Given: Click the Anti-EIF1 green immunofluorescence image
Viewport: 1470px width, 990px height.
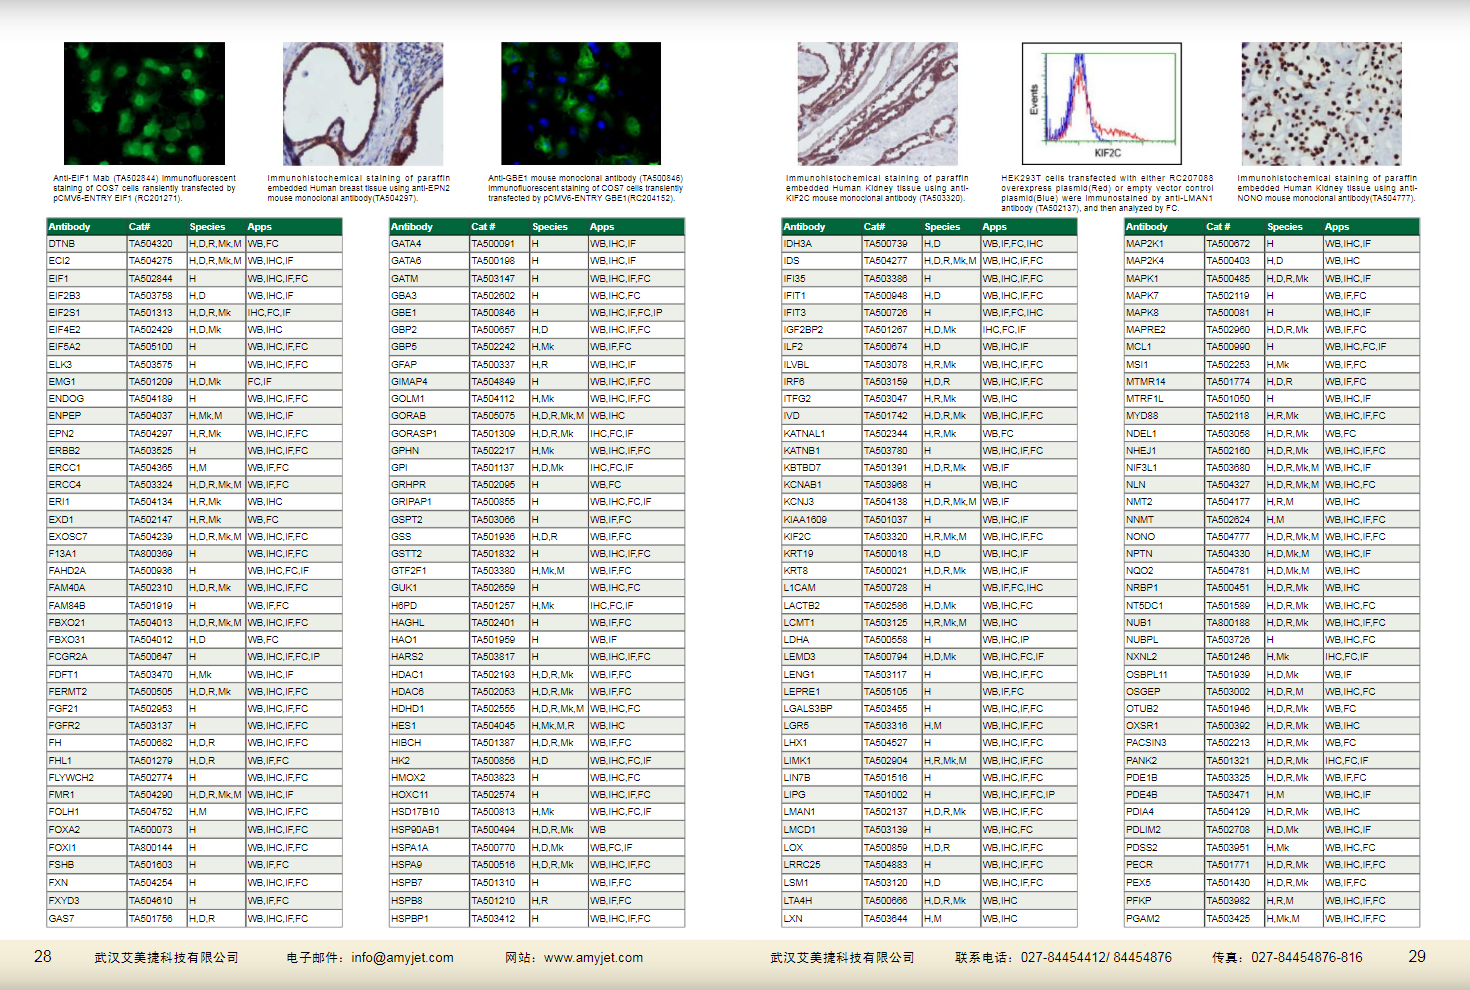Looking at the screenshot, I should (x=144, y=103).
